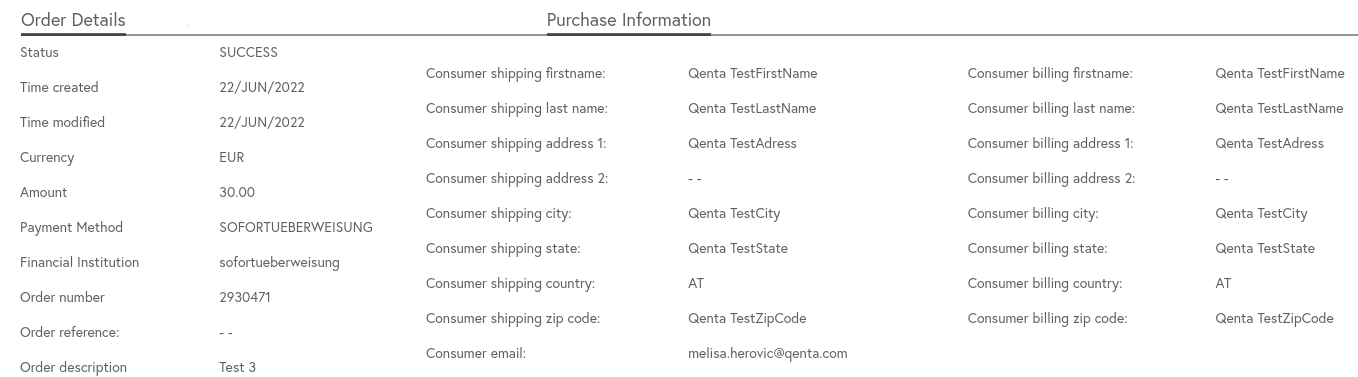Image resolution: width=1358 pixels, height=377 pixels.
Task: Click the SUCCESS status value
Action: [x=248, y=52]
